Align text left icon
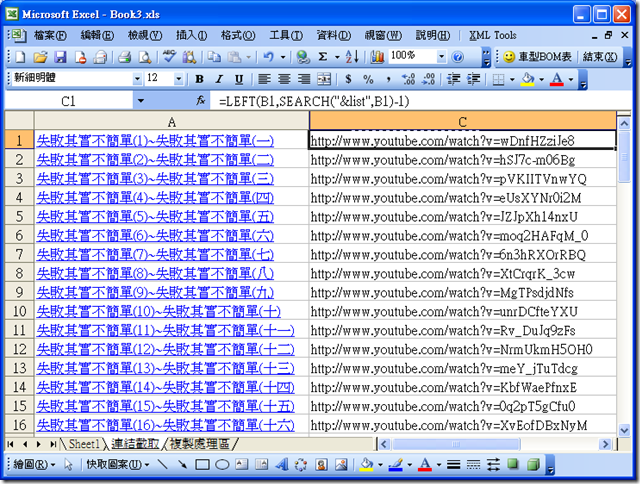The height and width of the screenshot is (484, 640). (x=264, y=79)
